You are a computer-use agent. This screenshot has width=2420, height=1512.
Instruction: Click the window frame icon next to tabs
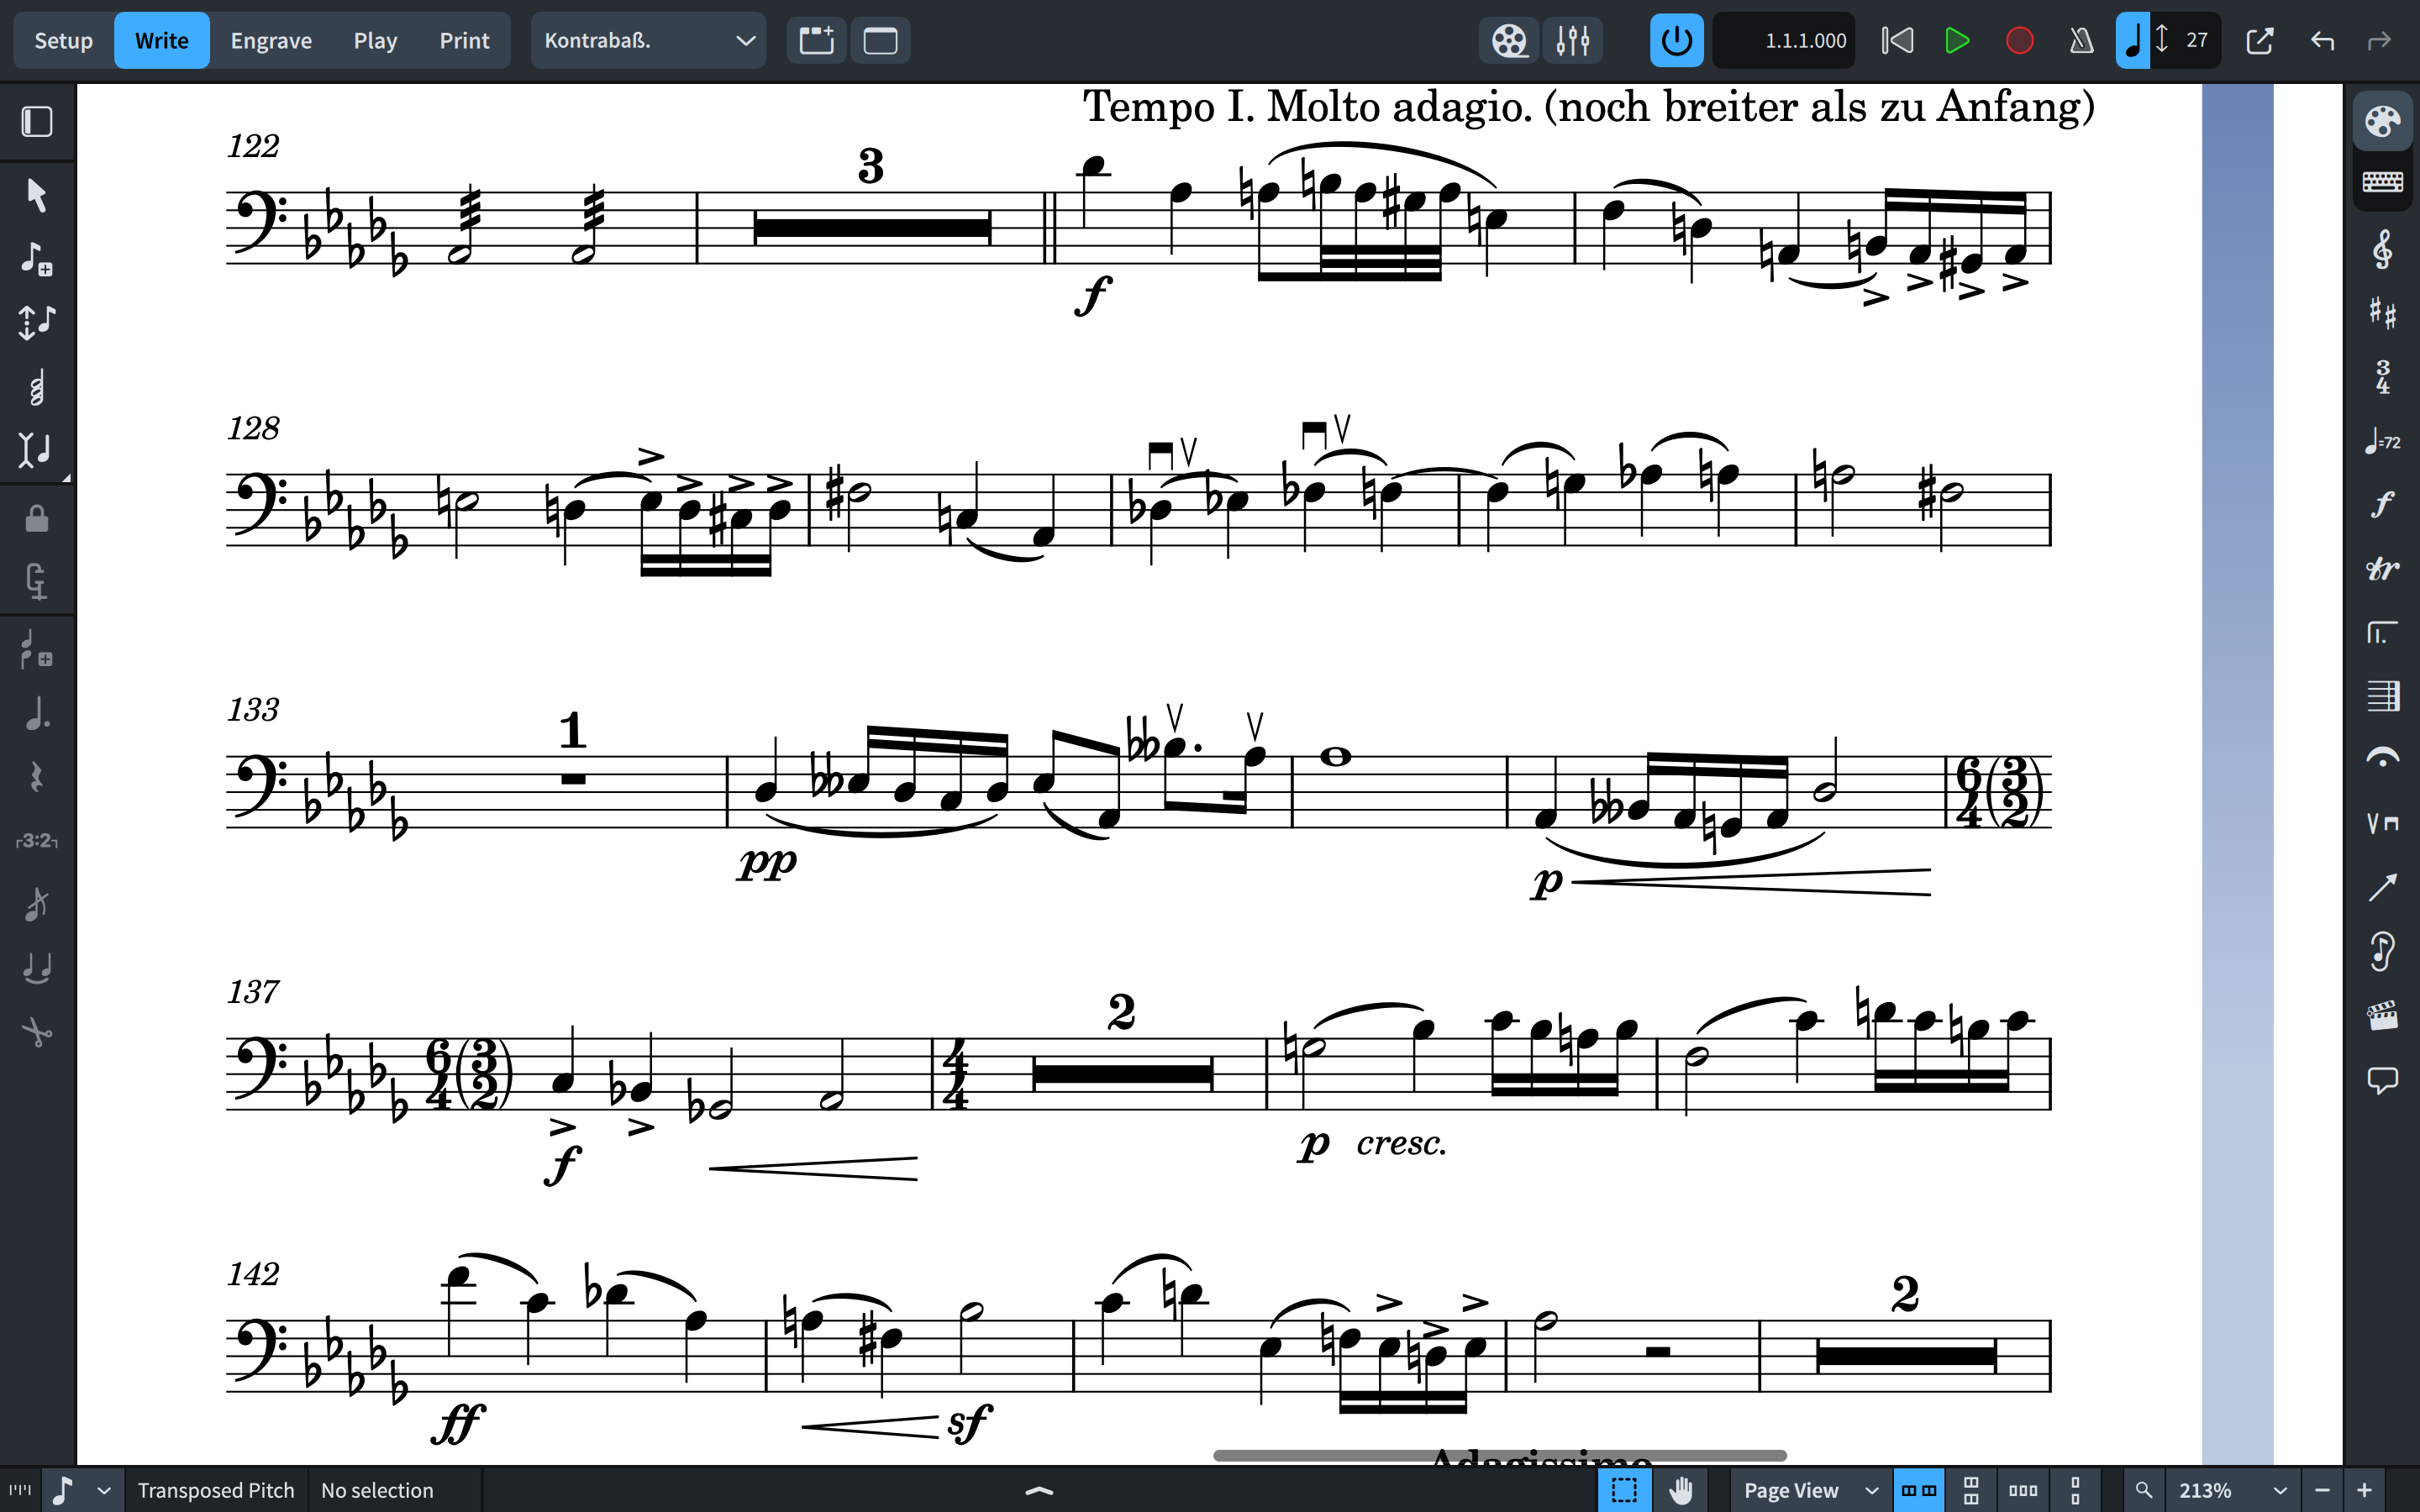[880, 41]
